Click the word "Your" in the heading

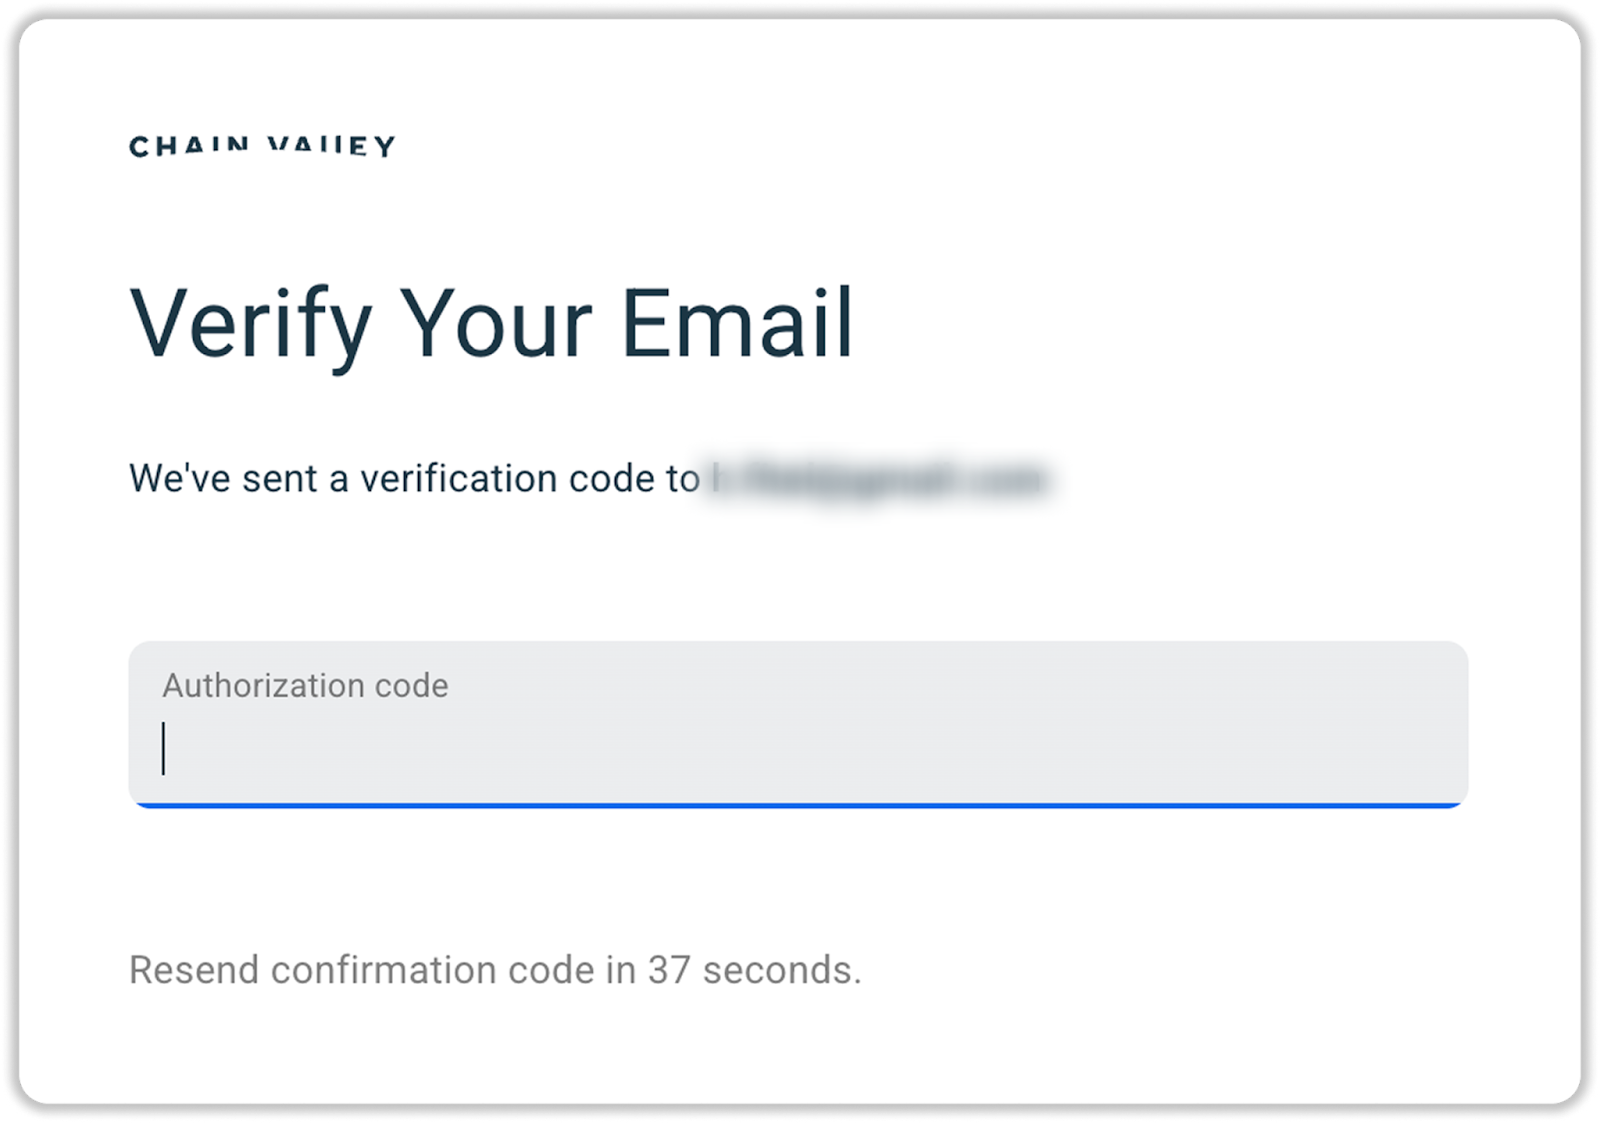click(496, 324)
